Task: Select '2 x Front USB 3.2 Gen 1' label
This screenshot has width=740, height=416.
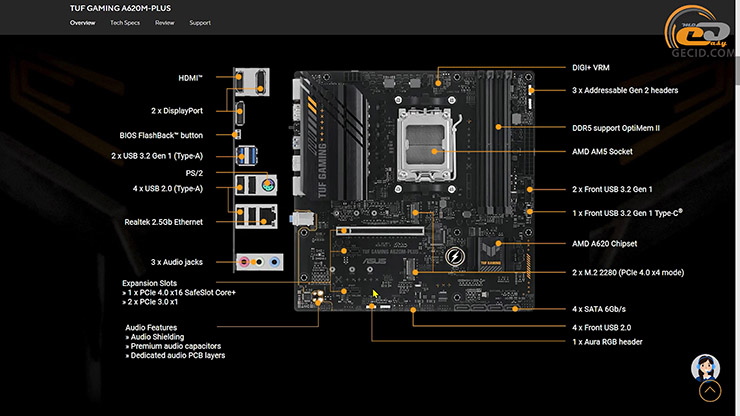Action: tap(612, 189)
